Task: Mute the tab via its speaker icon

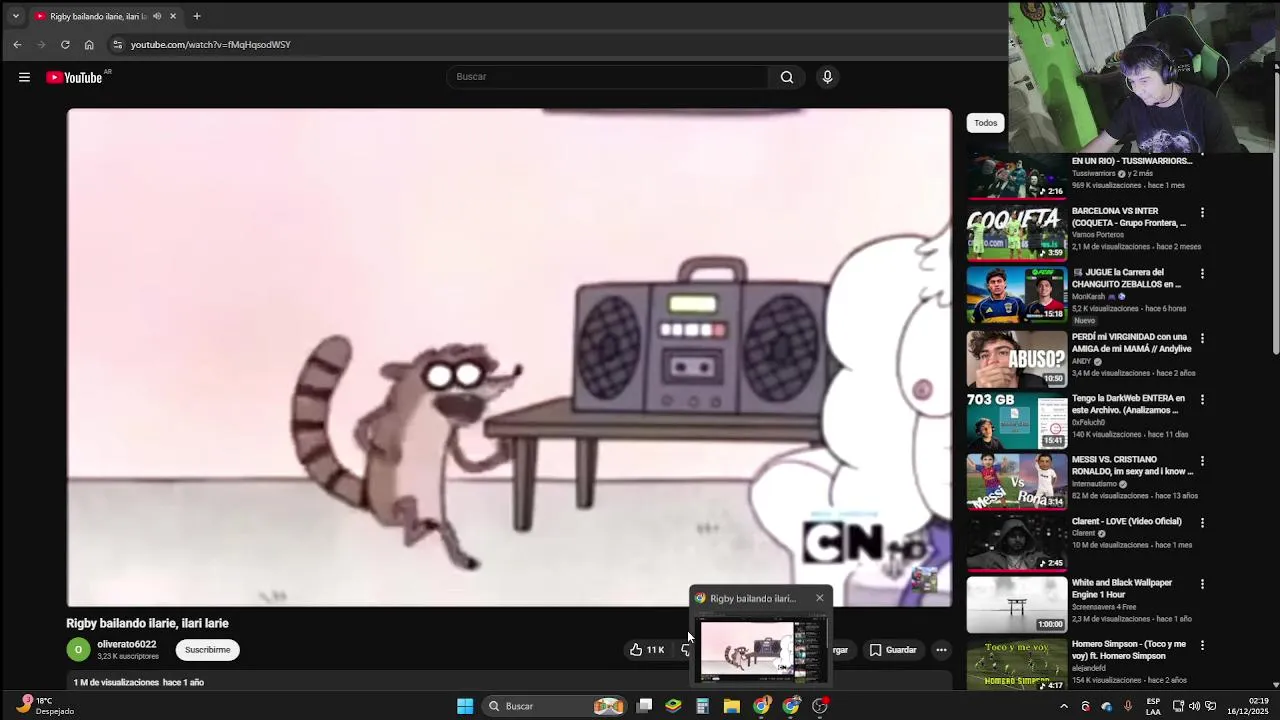Action: pyautogui.click(x=157, y=16)
